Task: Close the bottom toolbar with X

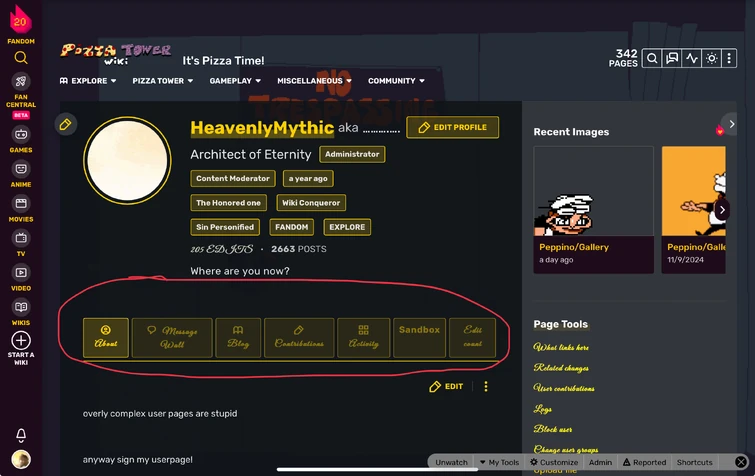Action: 741,462
